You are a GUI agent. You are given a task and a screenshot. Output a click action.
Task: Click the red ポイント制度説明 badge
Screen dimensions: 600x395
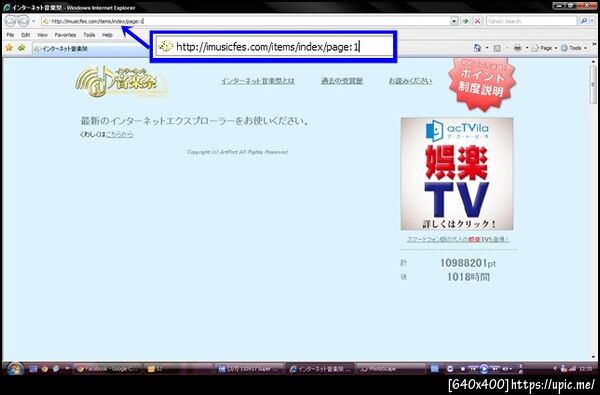[482, 84]
